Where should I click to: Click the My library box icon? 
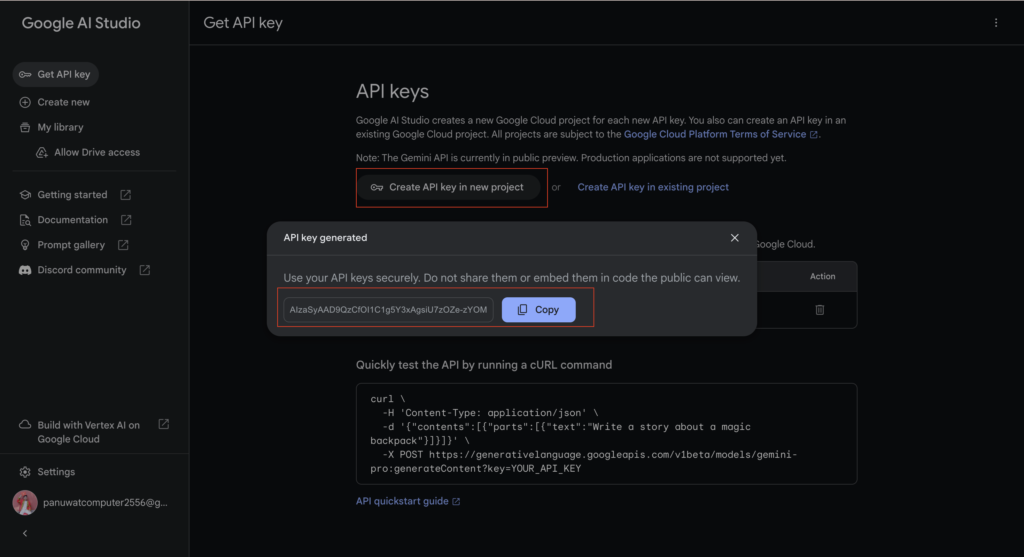pos(25,127)
